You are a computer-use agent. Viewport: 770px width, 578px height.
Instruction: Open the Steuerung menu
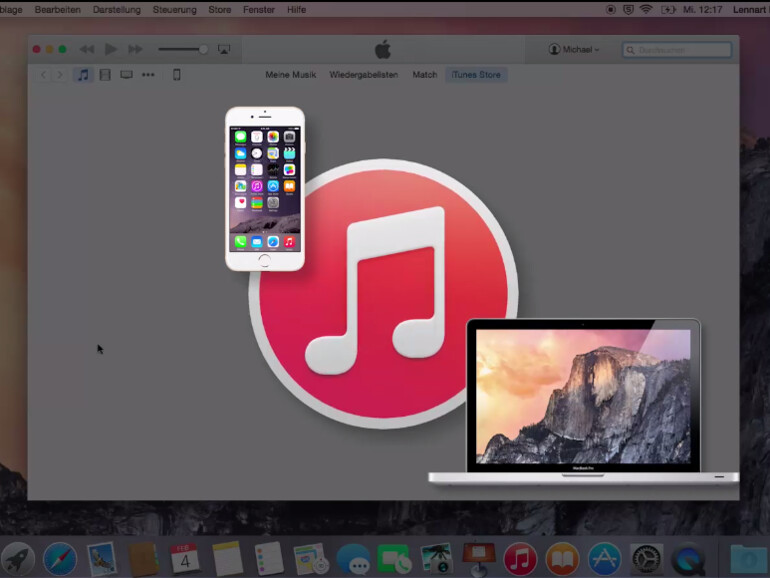point(174,9)
